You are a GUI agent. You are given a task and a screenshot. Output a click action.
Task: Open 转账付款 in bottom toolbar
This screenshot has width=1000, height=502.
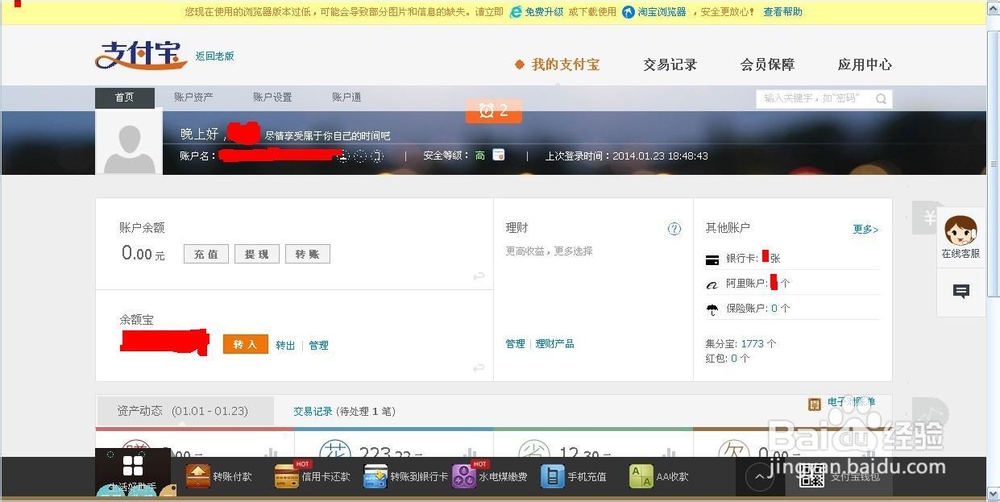pos(219,476)
